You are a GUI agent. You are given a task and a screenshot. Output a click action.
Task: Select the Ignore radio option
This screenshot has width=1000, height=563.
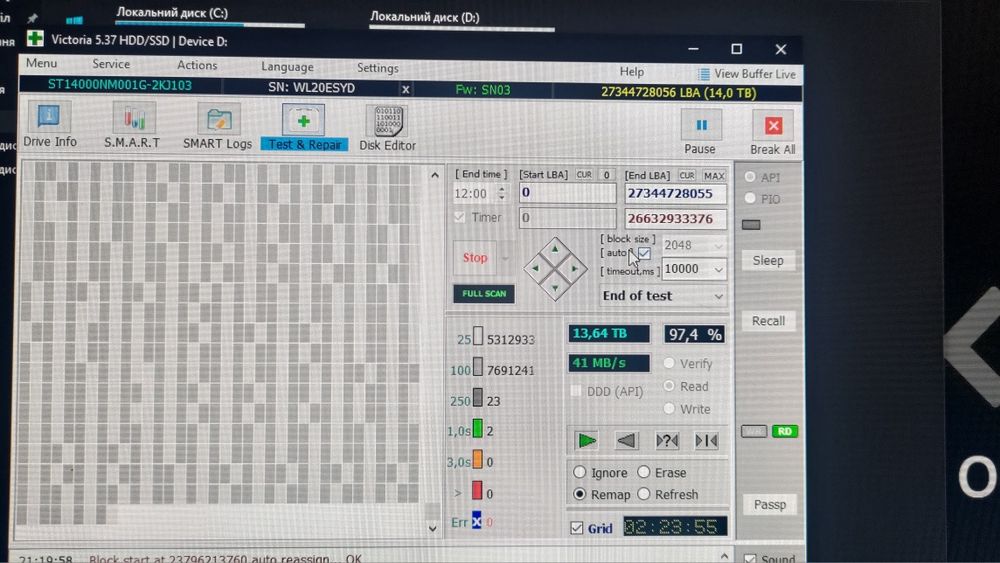tap(579, 472)
